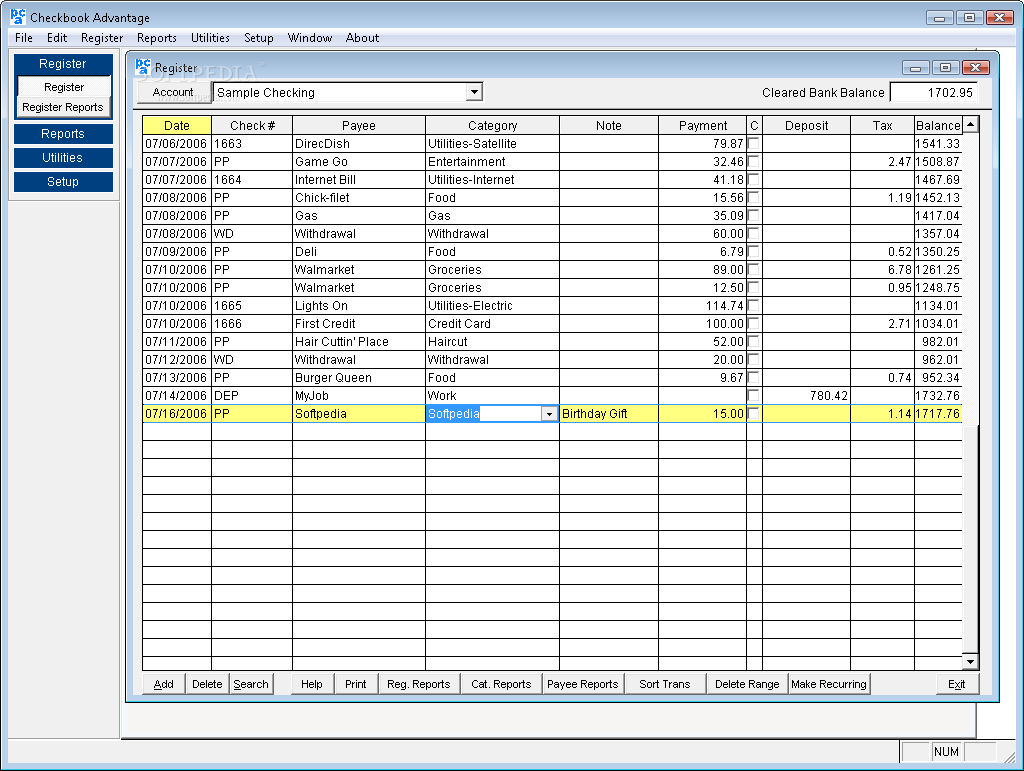1024x771 pixels.
Task: Click the Payee column header
Action: [359, 125]
